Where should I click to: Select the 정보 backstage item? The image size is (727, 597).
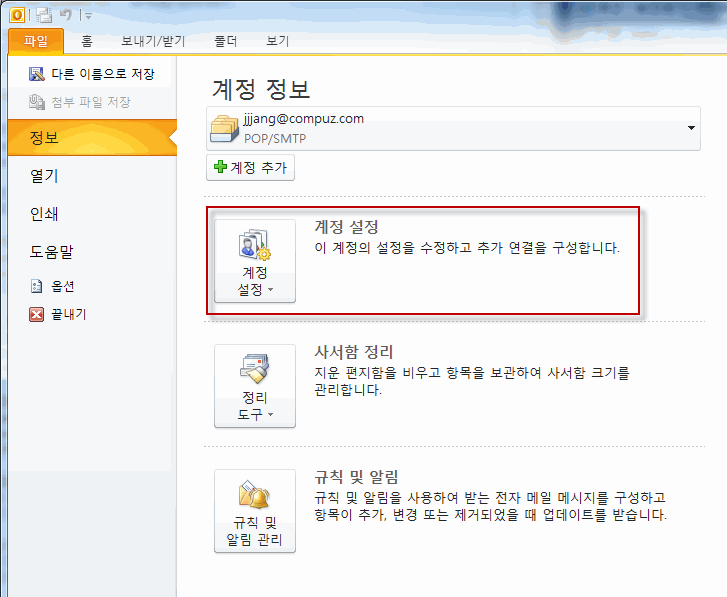pyautogui.click(x=92, y=137)
